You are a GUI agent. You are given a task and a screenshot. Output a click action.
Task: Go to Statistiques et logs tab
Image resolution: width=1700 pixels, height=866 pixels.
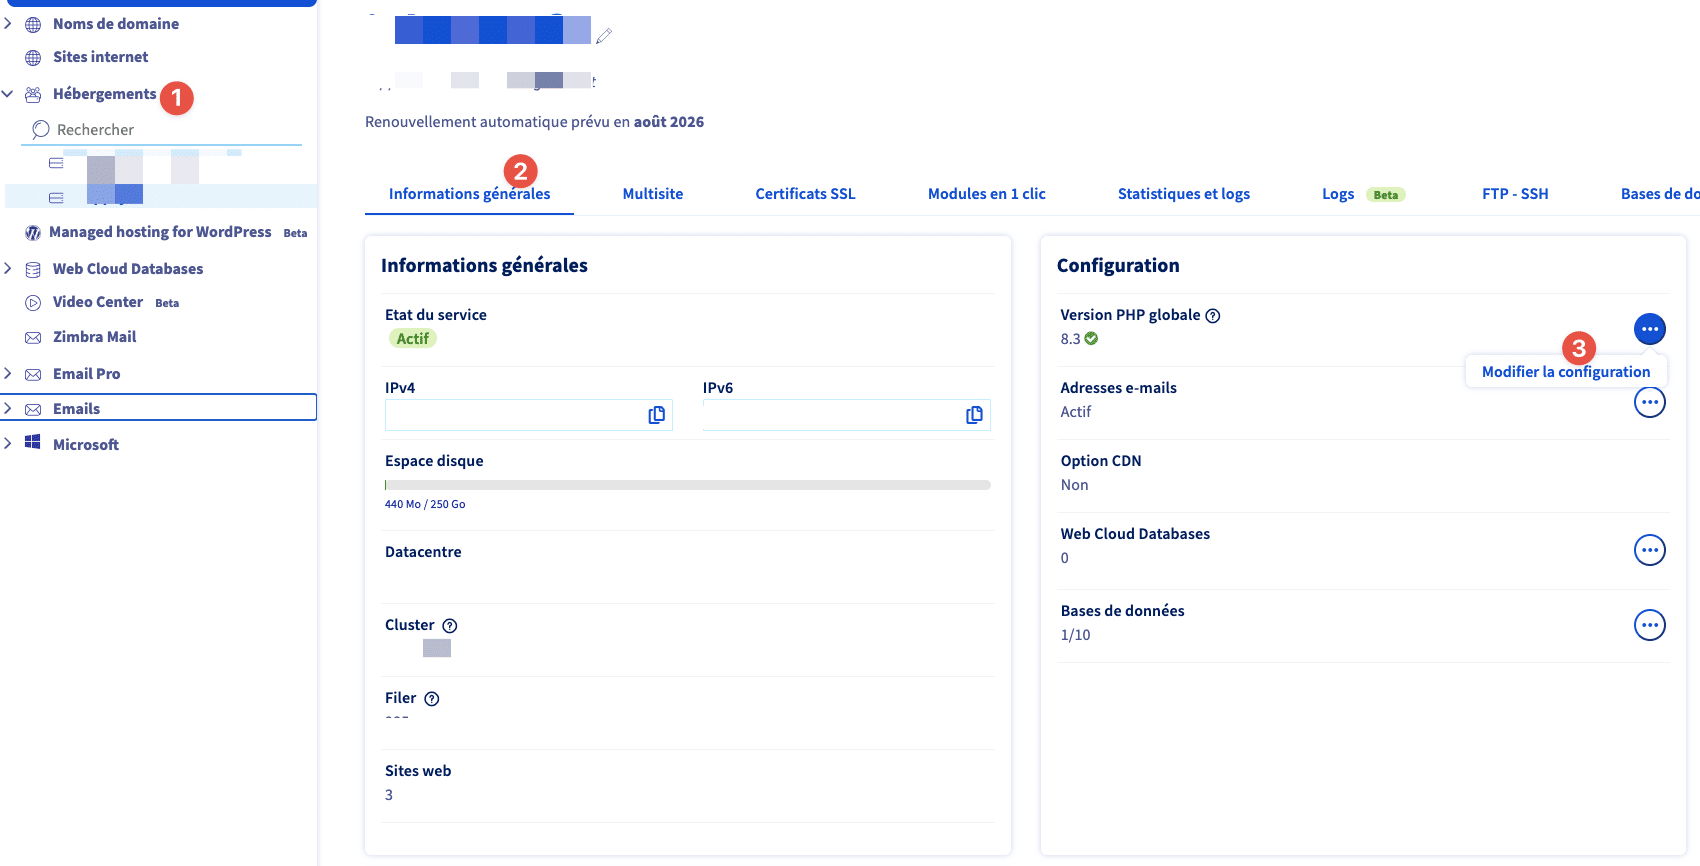pos(1184,194)
